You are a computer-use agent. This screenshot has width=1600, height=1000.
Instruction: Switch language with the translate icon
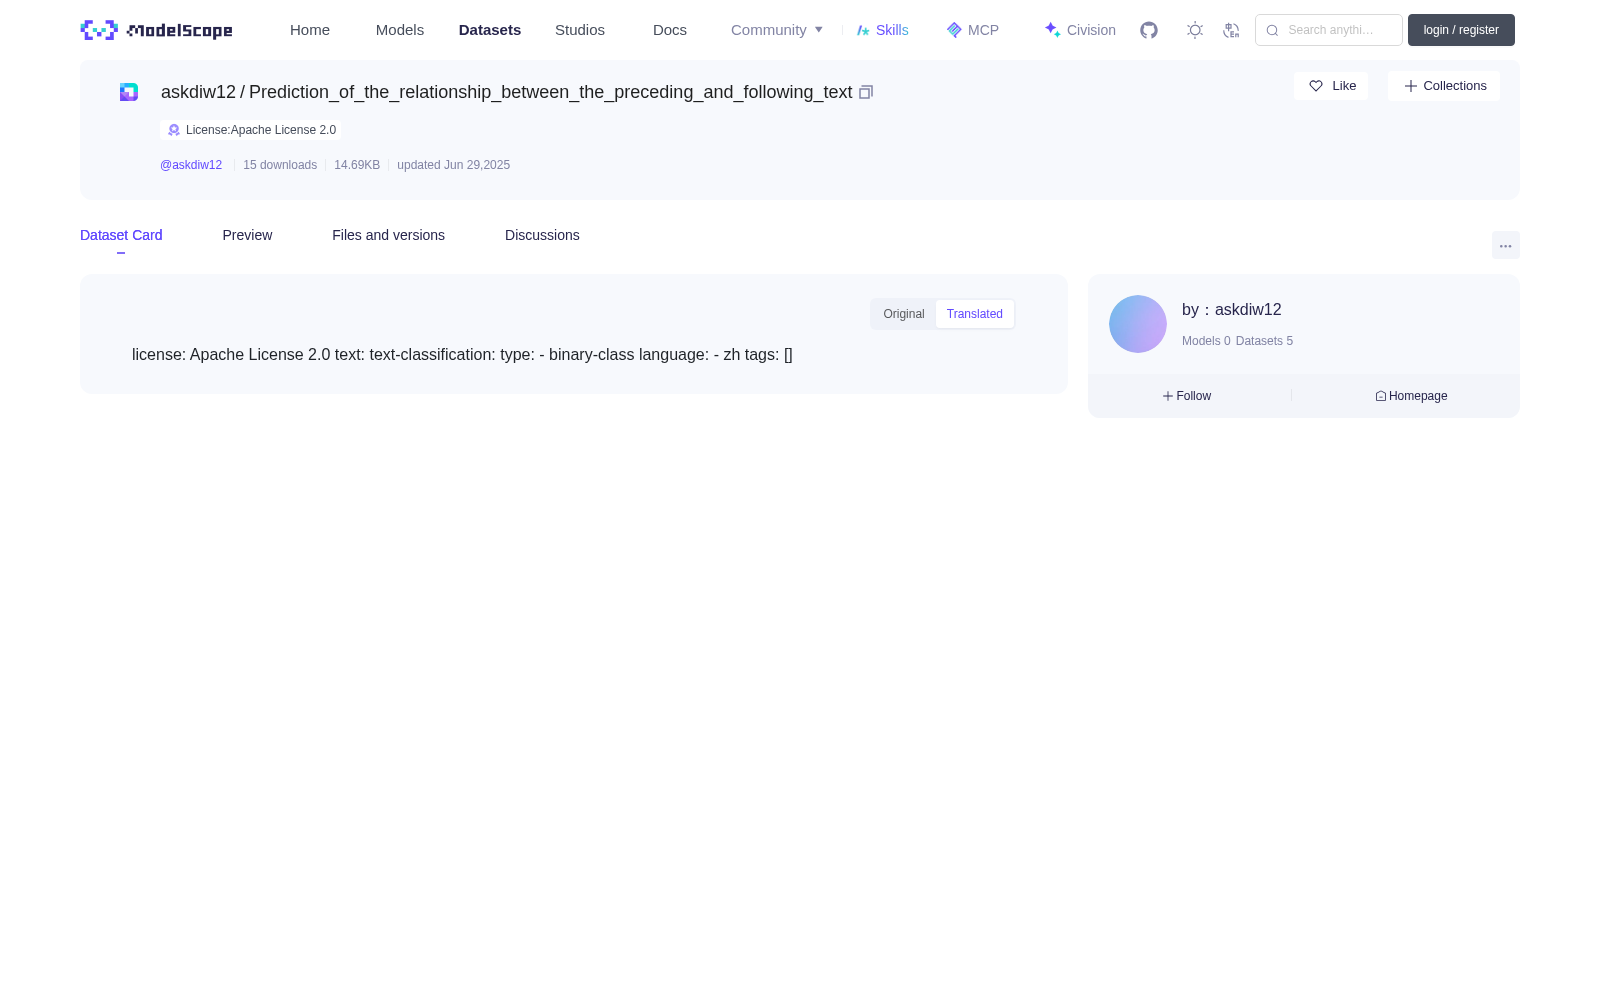tap(1231, 30)
